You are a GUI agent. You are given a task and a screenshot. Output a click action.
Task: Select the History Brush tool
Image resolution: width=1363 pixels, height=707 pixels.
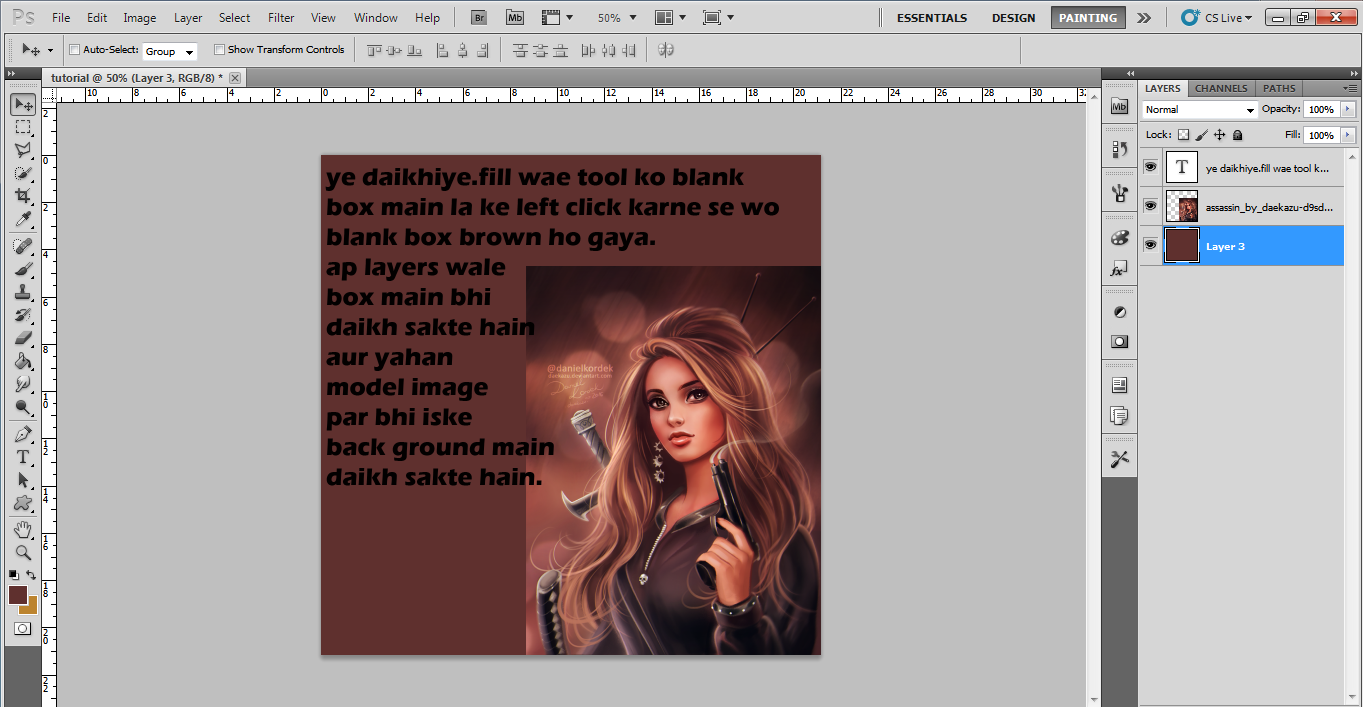[x=22, y=315]
